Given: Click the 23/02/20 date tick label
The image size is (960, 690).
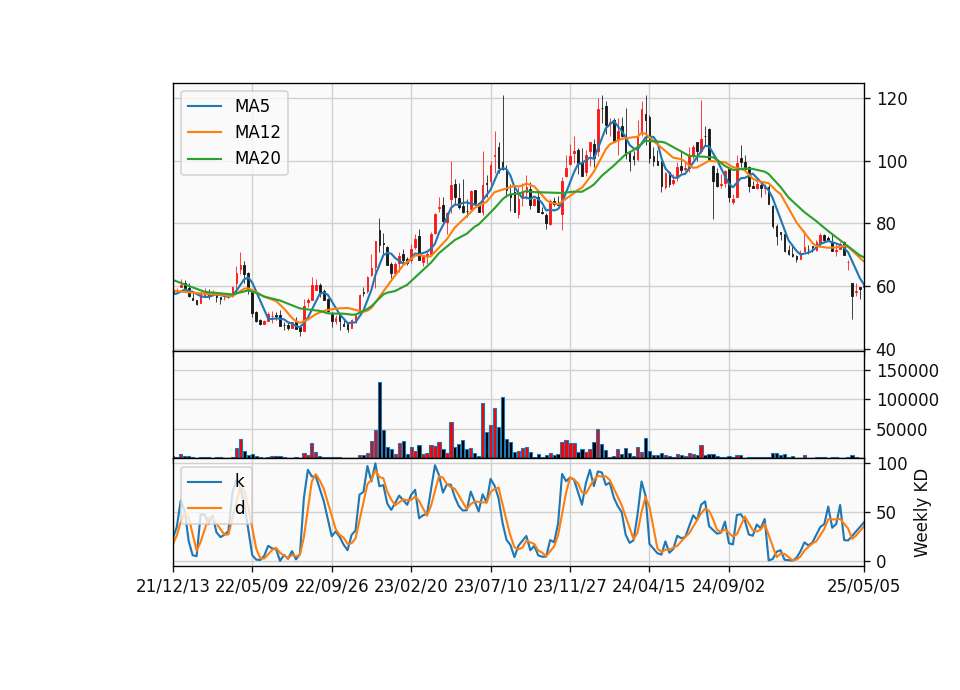Looking at the screenshot, I should pyautogui.click(x=411, y=586).
